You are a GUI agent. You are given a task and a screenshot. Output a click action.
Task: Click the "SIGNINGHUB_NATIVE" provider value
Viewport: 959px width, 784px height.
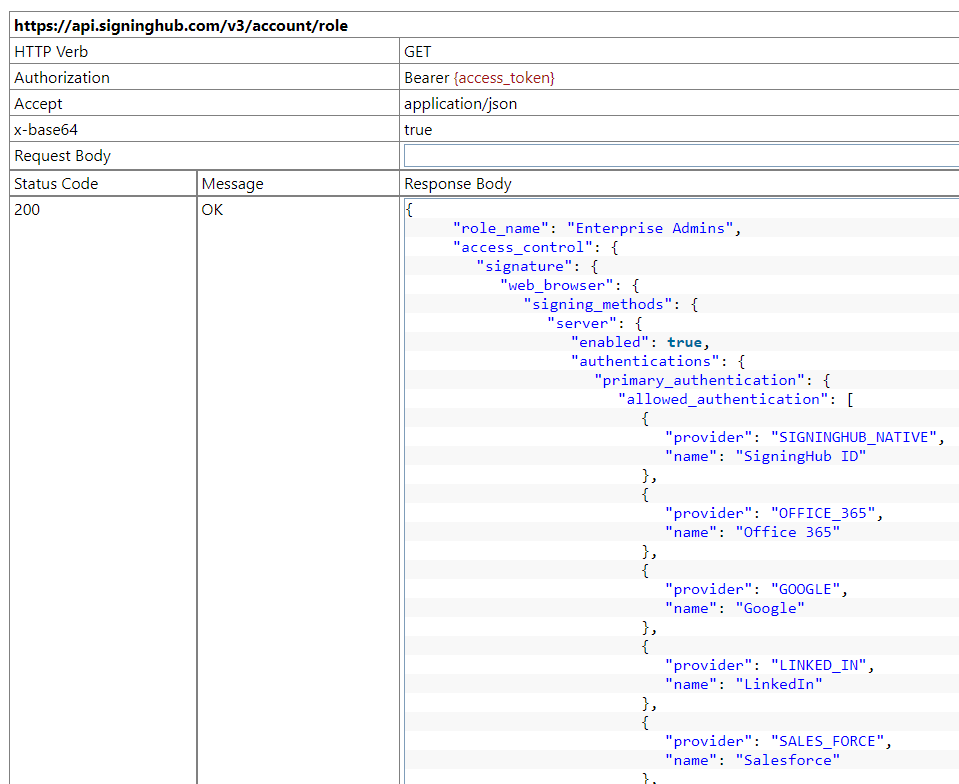pos(855,437)
